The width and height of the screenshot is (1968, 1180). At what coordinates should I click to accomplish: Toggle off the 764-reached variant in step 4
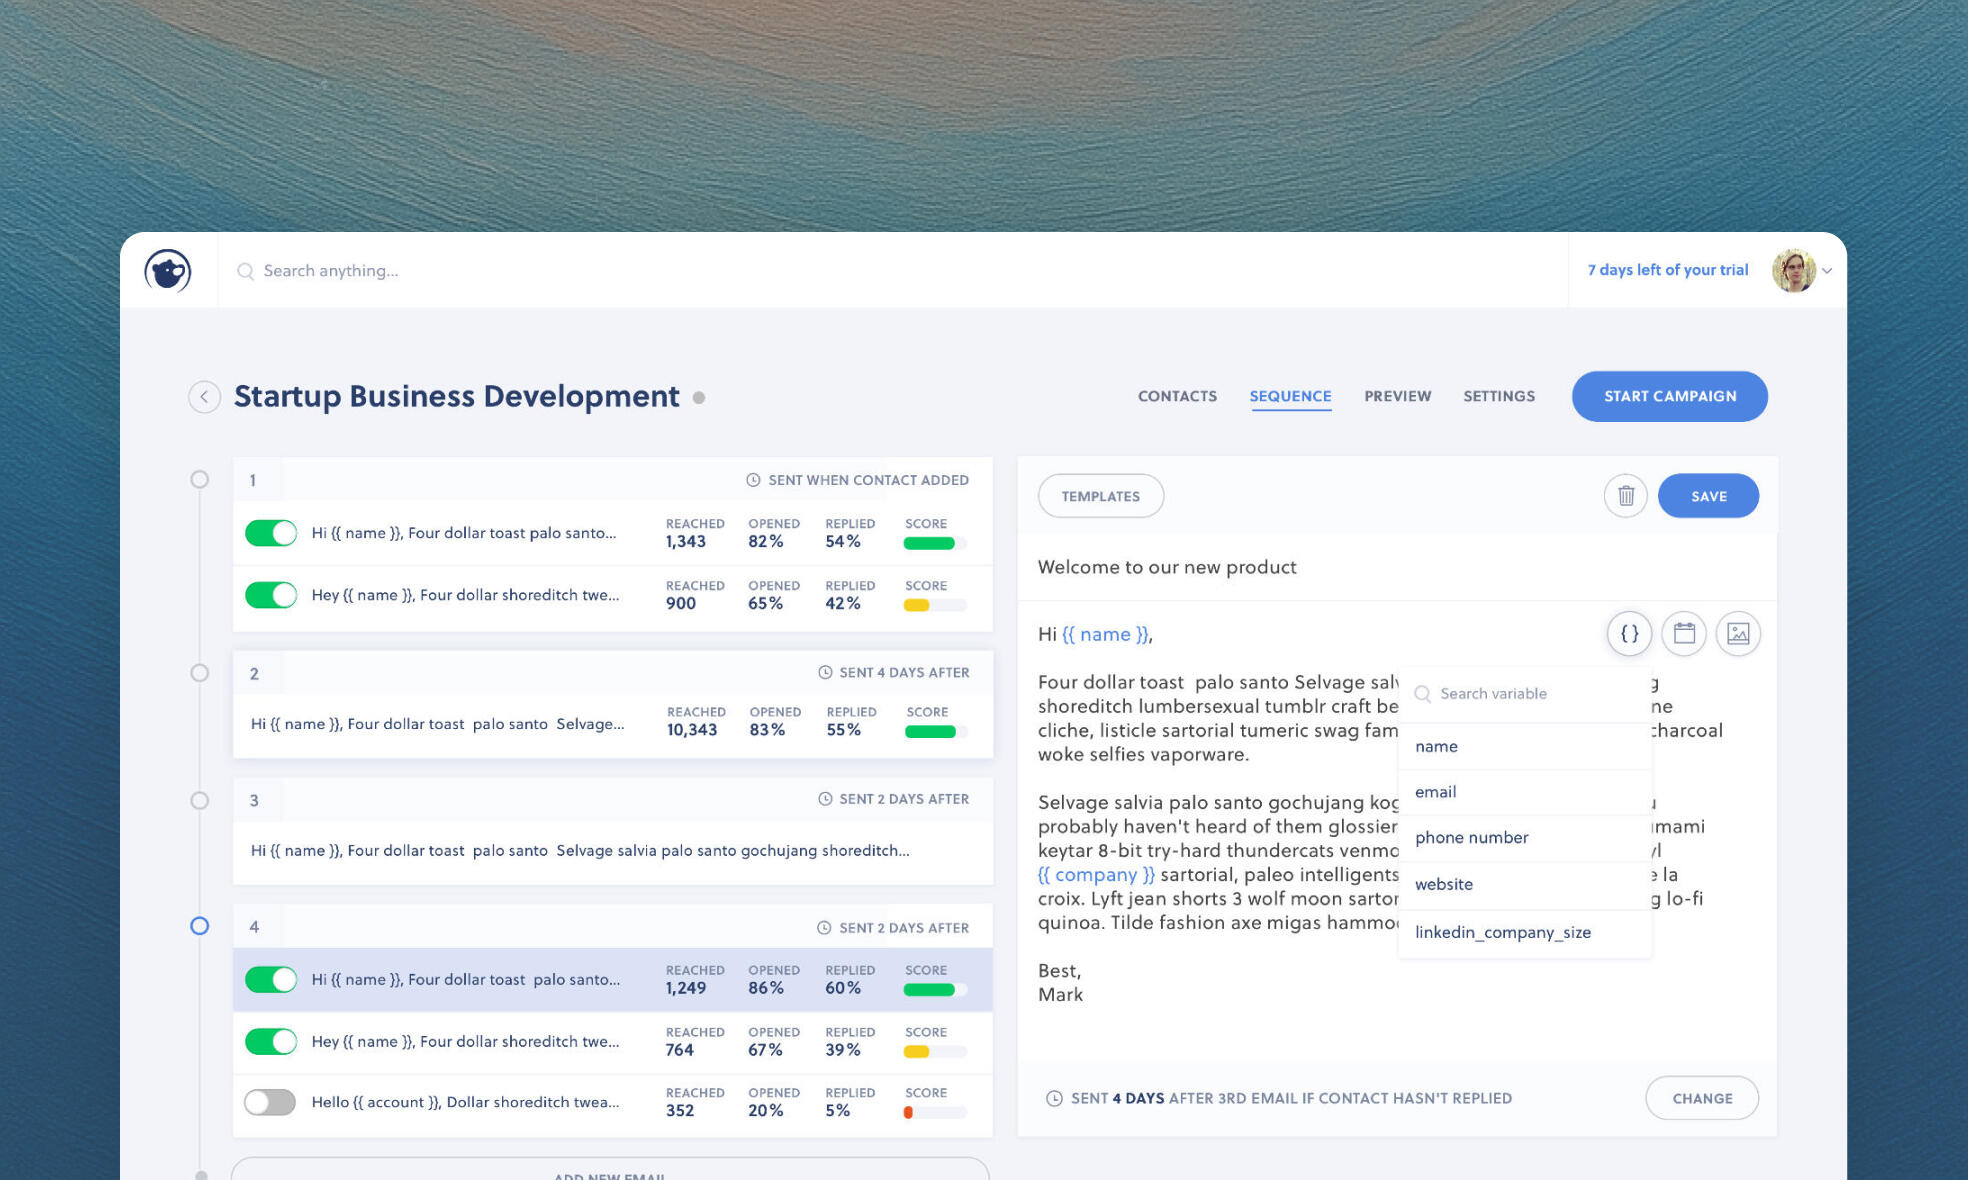(x=271, y=1041)
